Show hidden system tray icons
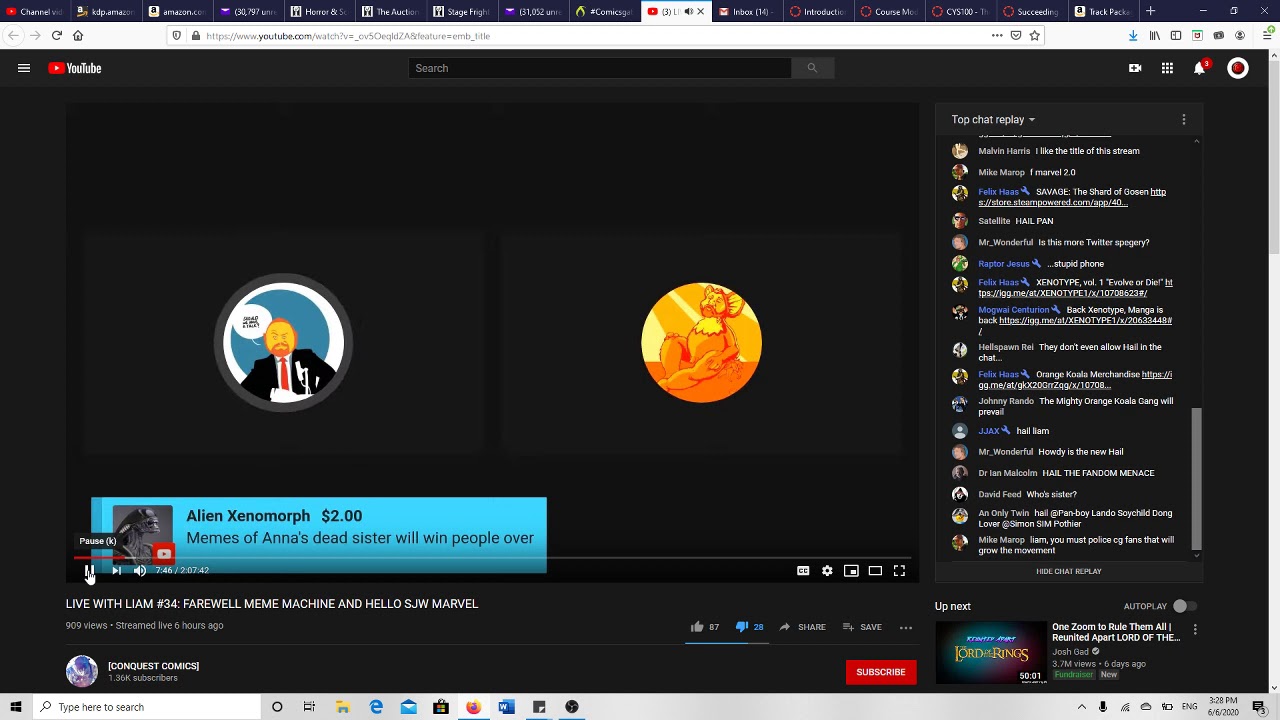The height and width of the screenshot is (720, 1280). (1081, 707)
